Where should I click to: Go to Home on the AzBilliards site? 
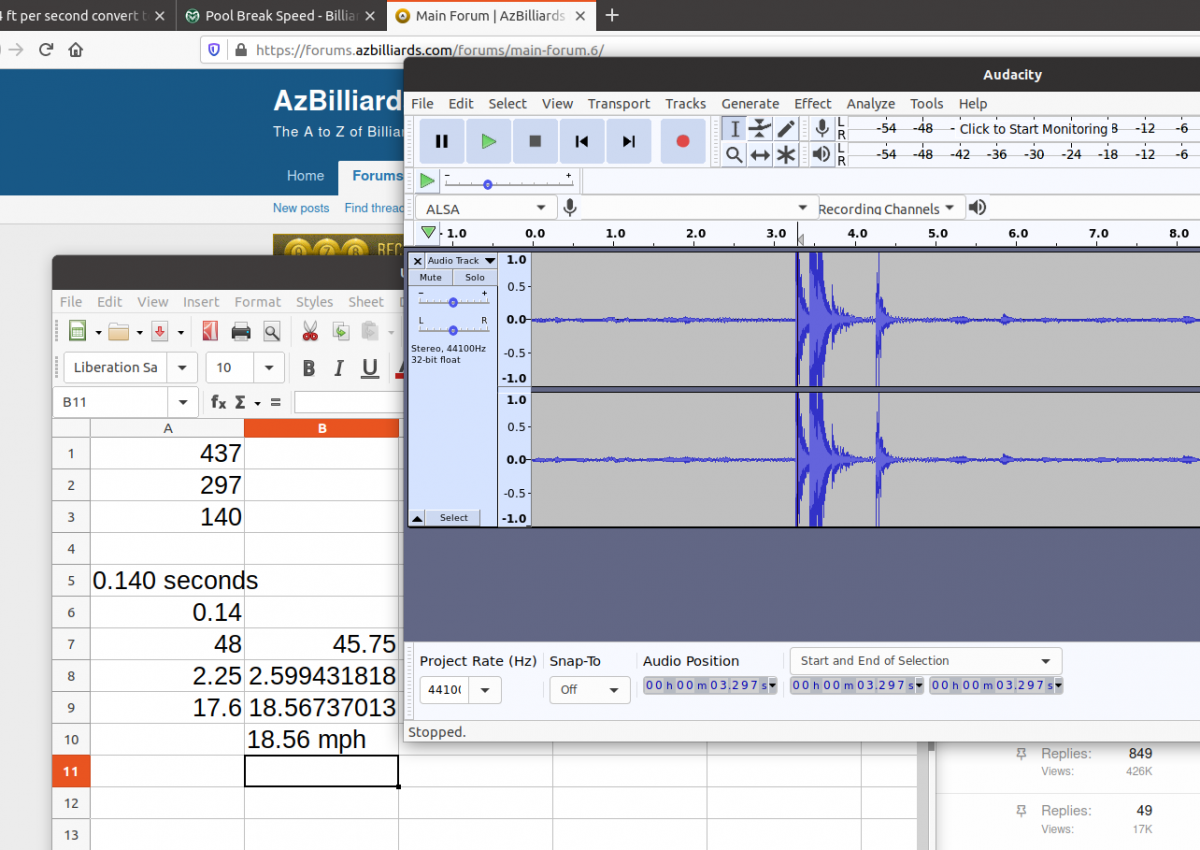305,176
